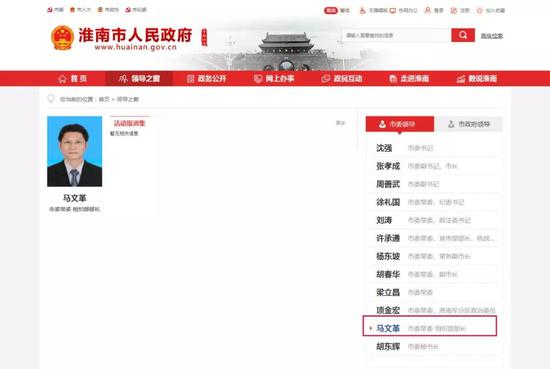Click the chart icon beside 数说淮南
Screen dimensions: 550x369
tap(461, 79)
